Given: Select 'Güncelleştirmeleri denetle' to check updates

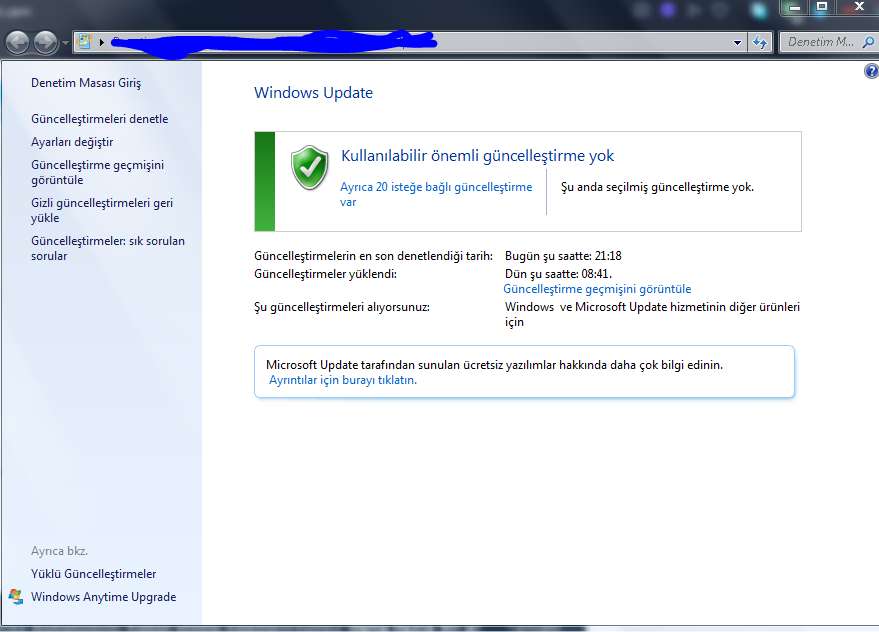Looking at the screenshot, I should pos(99,119).
